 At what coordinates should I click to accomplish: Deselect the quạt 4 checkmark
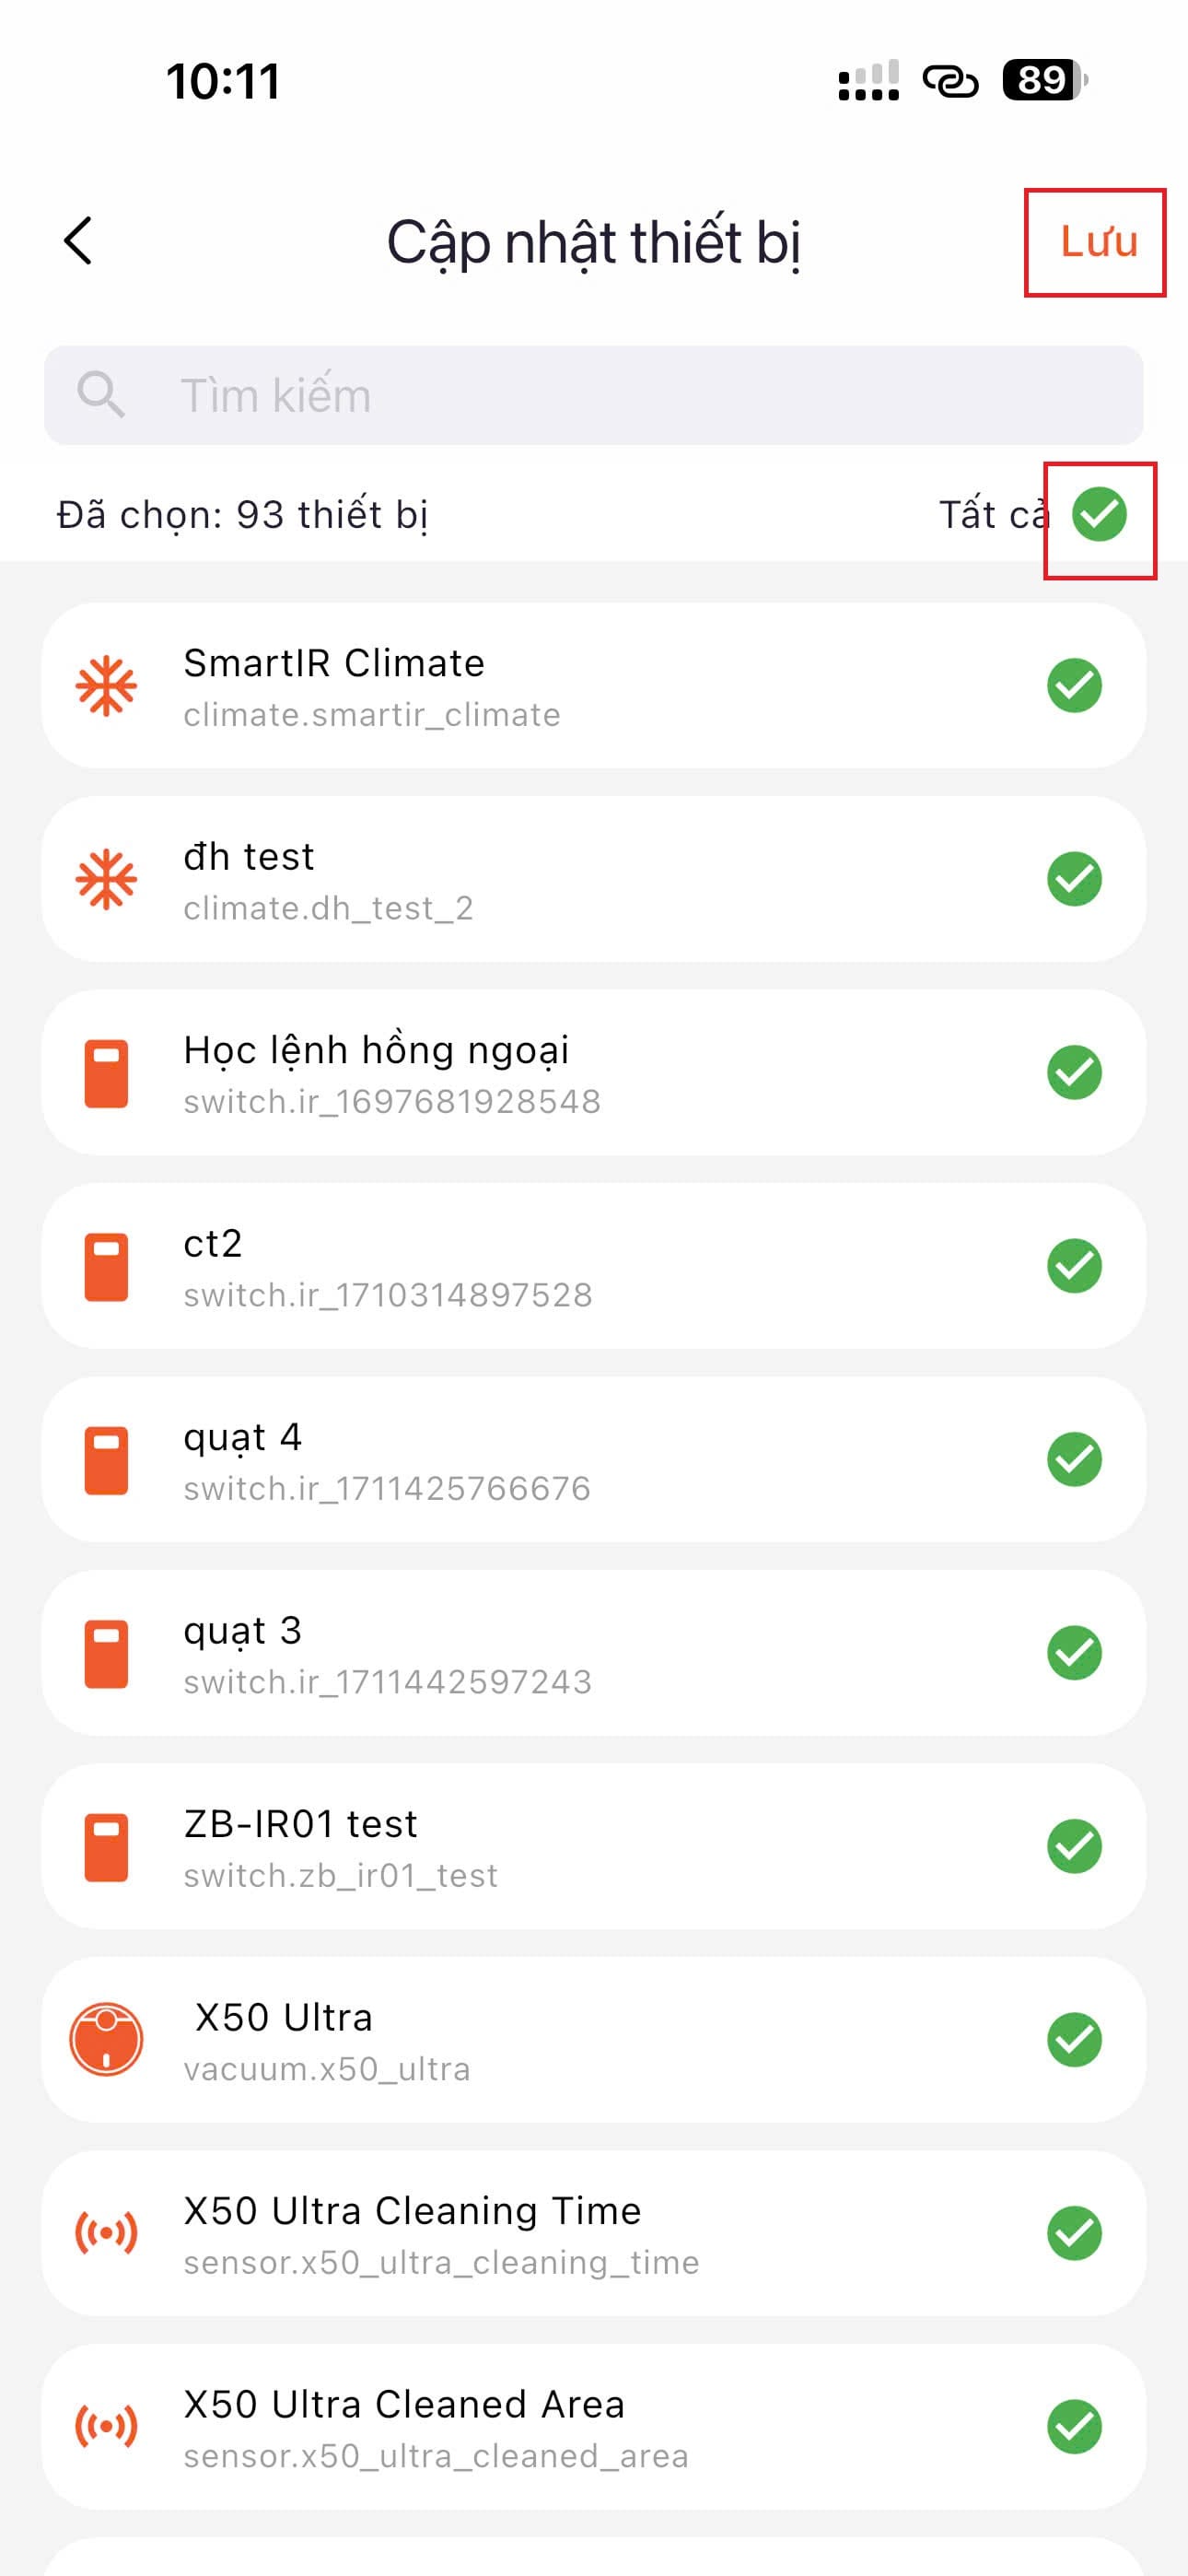pos(1074,1460)
